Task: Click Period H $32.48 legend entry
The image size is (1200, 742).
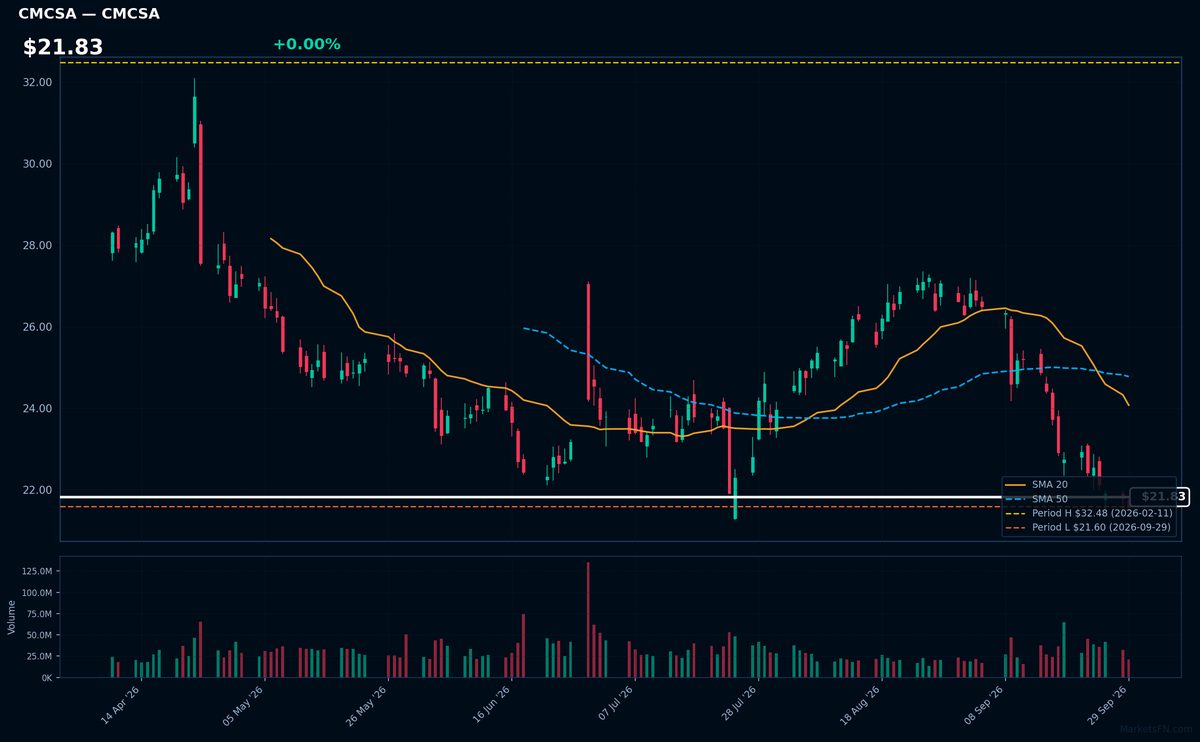Action: 1089,513
